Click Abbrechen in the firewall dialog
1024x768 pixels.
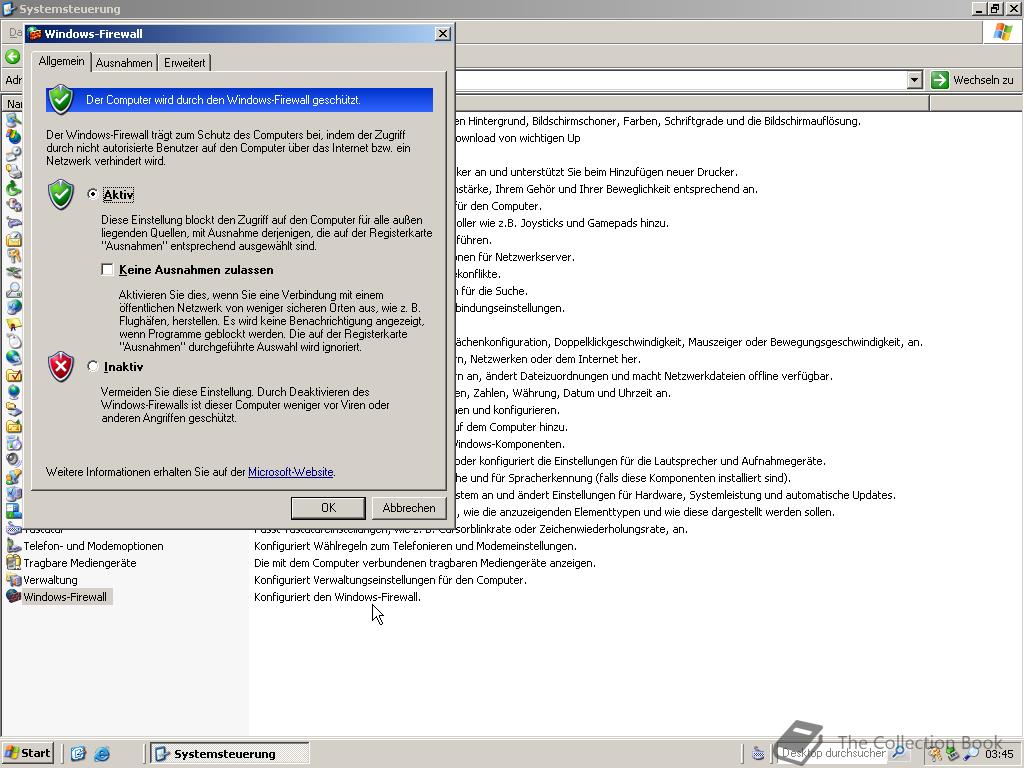(409, 507)
